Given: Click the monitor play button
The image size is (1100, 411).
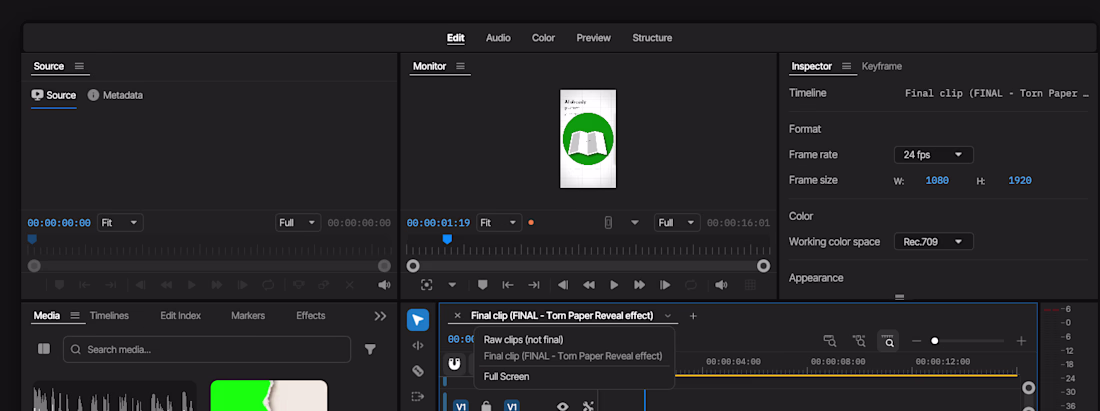Looking at the screenshot, I should (x=614, y=285).
